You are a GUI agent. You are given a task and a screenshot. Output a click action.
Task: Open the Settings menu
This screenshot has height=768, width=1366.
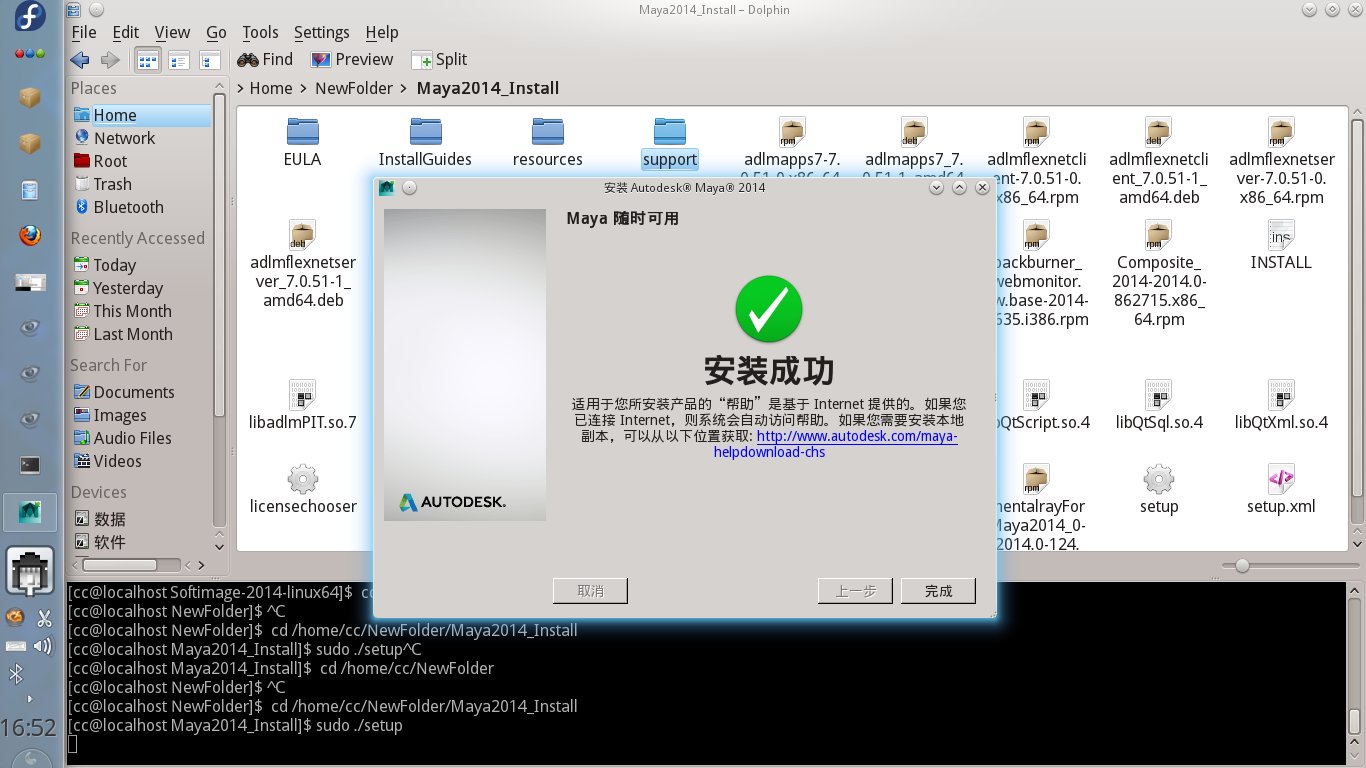[x=322, y=33]
